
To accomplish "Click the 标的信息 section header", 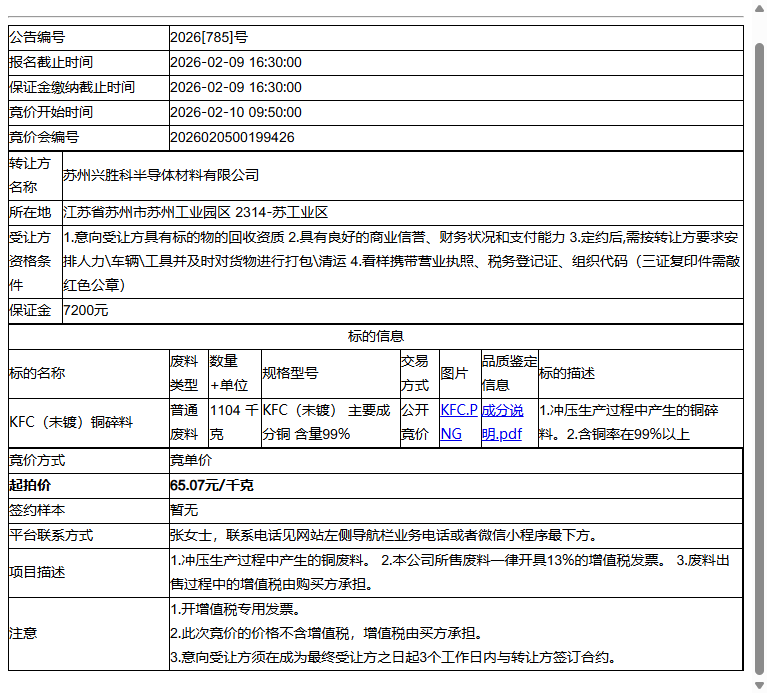I will (376, 336).
